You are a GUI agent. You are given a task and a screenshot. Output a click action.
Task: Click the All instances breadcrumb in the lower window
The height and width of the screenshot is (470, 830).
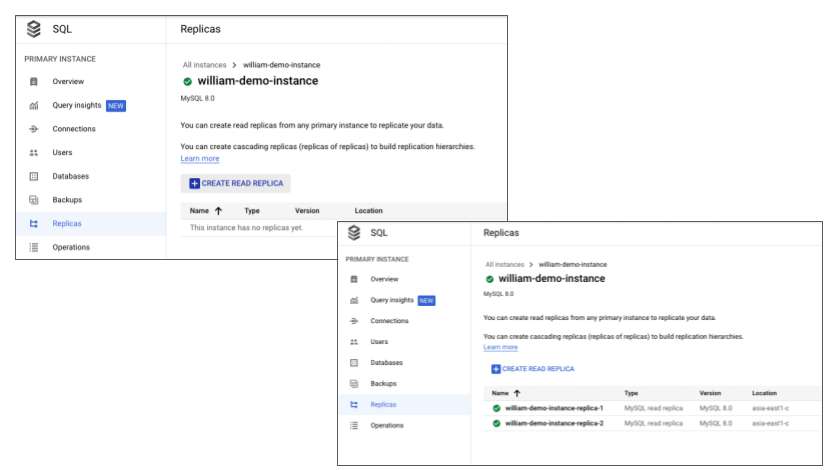pos(504,265)
